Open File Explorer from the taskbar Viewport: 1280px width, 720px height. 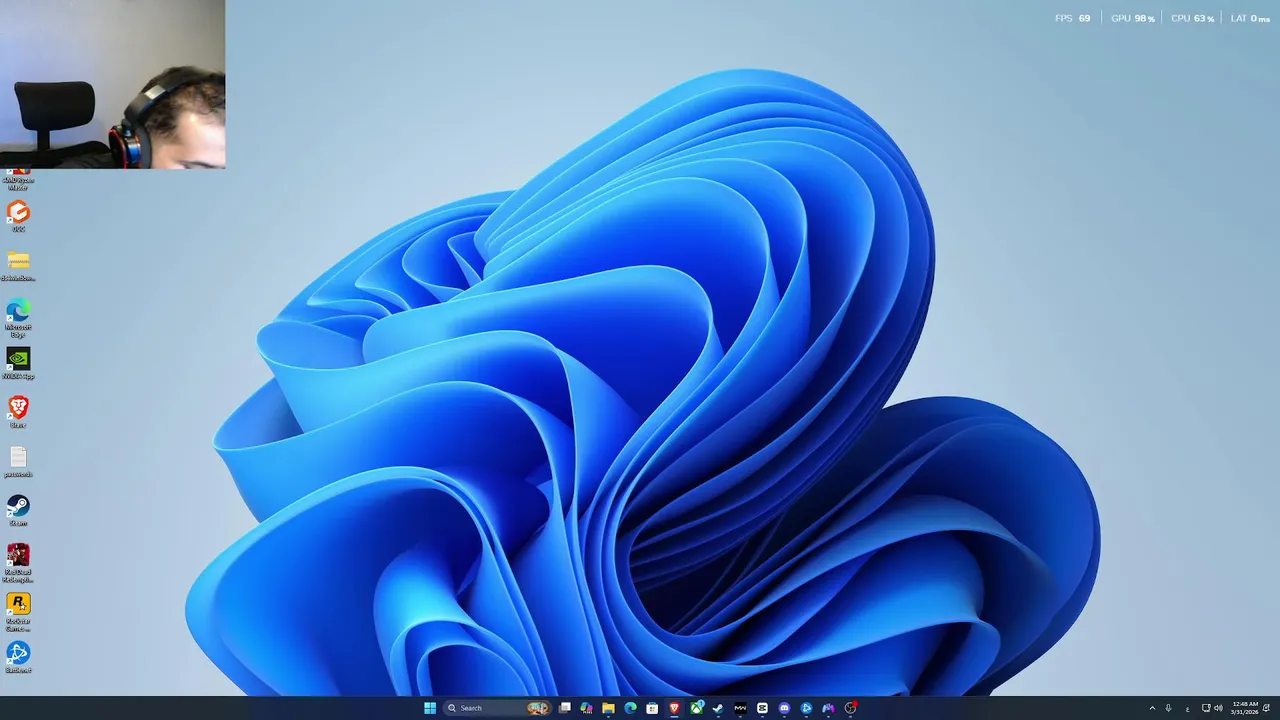[608, 708]
